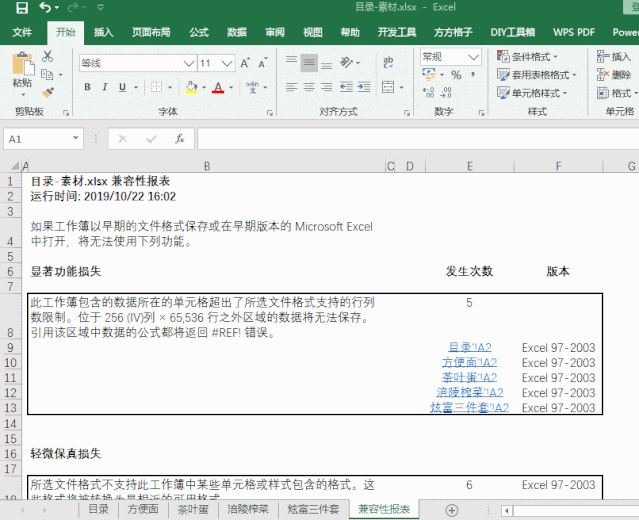
Task: Click the Save icon in title bar
Action: (22, 8)
